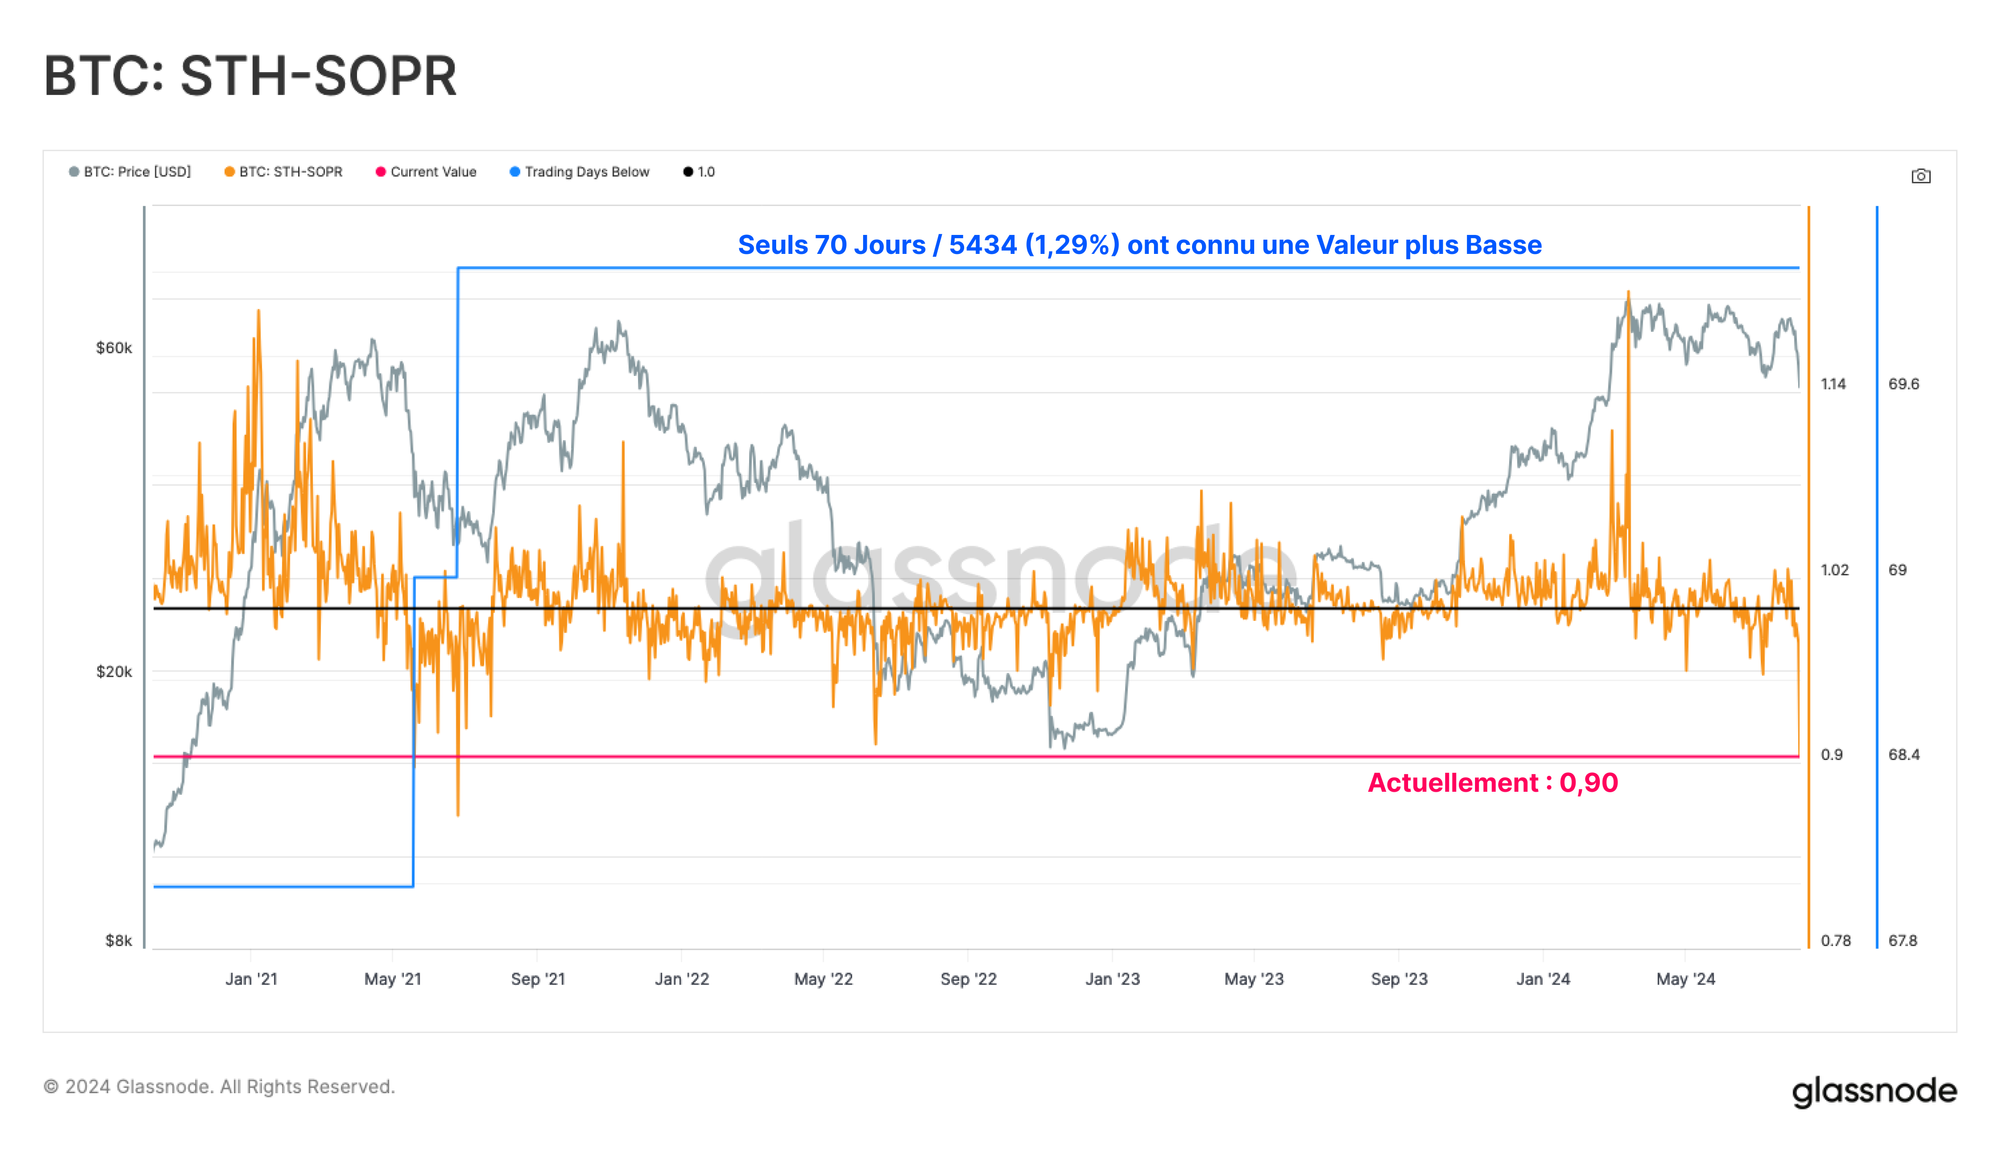Viewport: 2000px width, 1152px height.
Task: Click the $60k y-axis label
Action: click(x=113, y=348)
